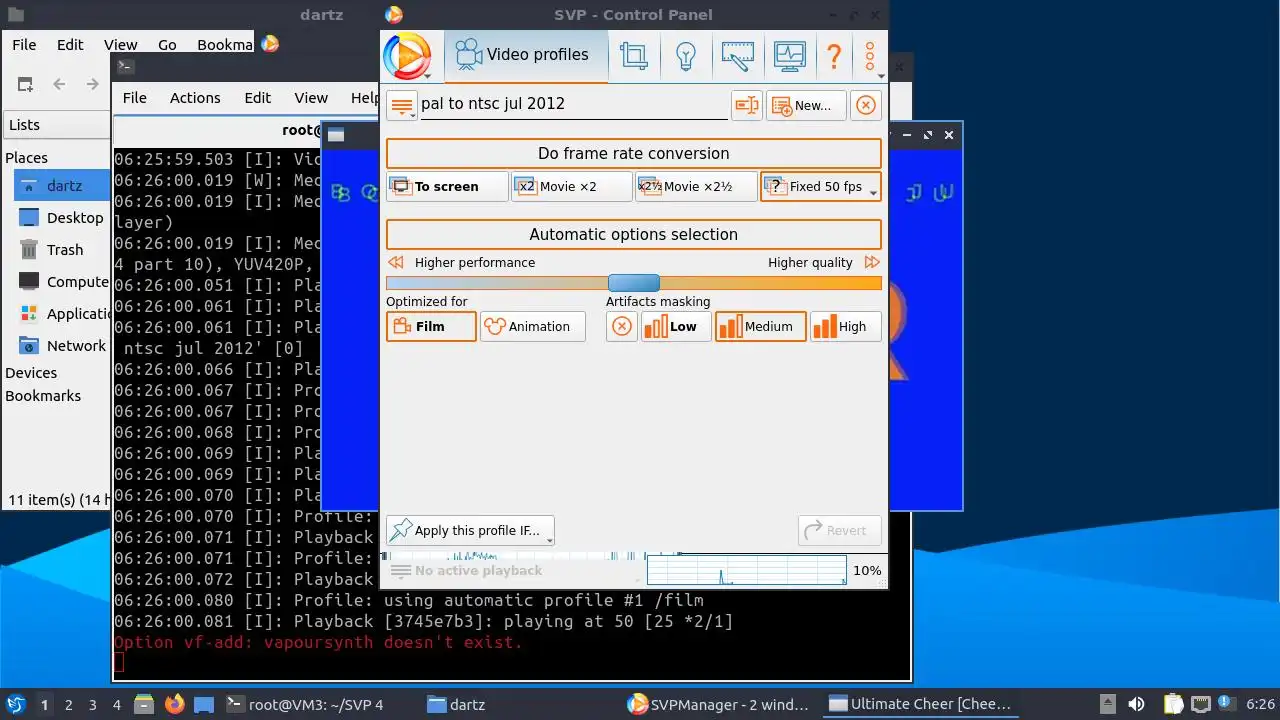This screenshot has width=1280, height=720.
Task: Open the 'No active playback' selector
Action: (x=514, y=570)
